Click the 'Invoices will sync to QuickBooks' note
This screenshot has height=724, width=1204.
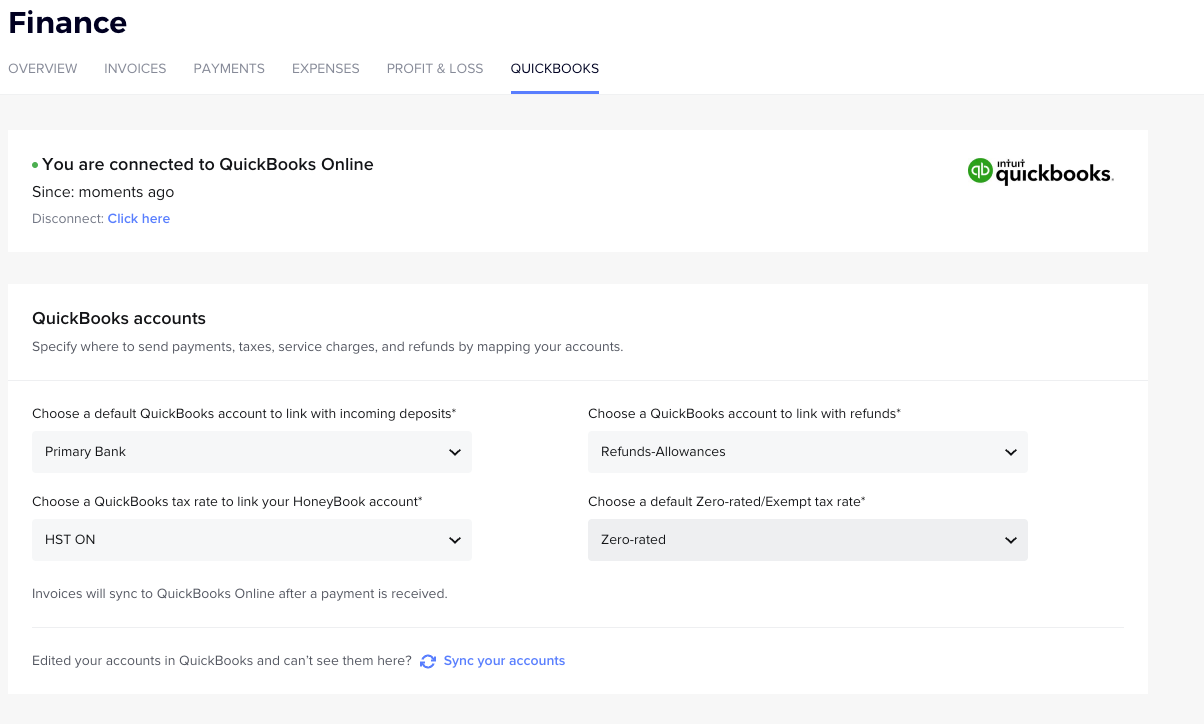pos(240,593)
